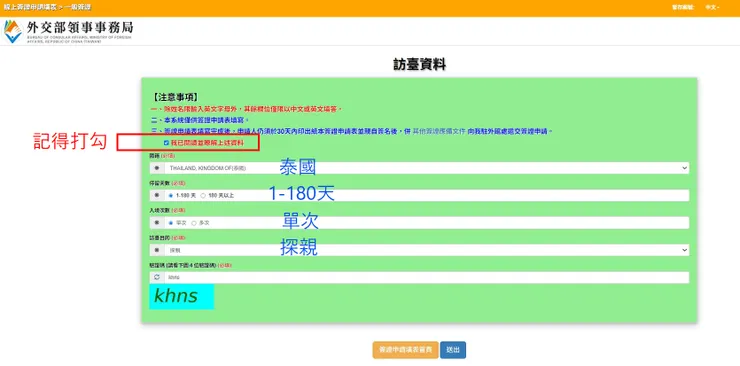Viewport: 740px width, 366px height.
Task: Click the 訪臺資料 page heading
Action: tap(420, 65)
